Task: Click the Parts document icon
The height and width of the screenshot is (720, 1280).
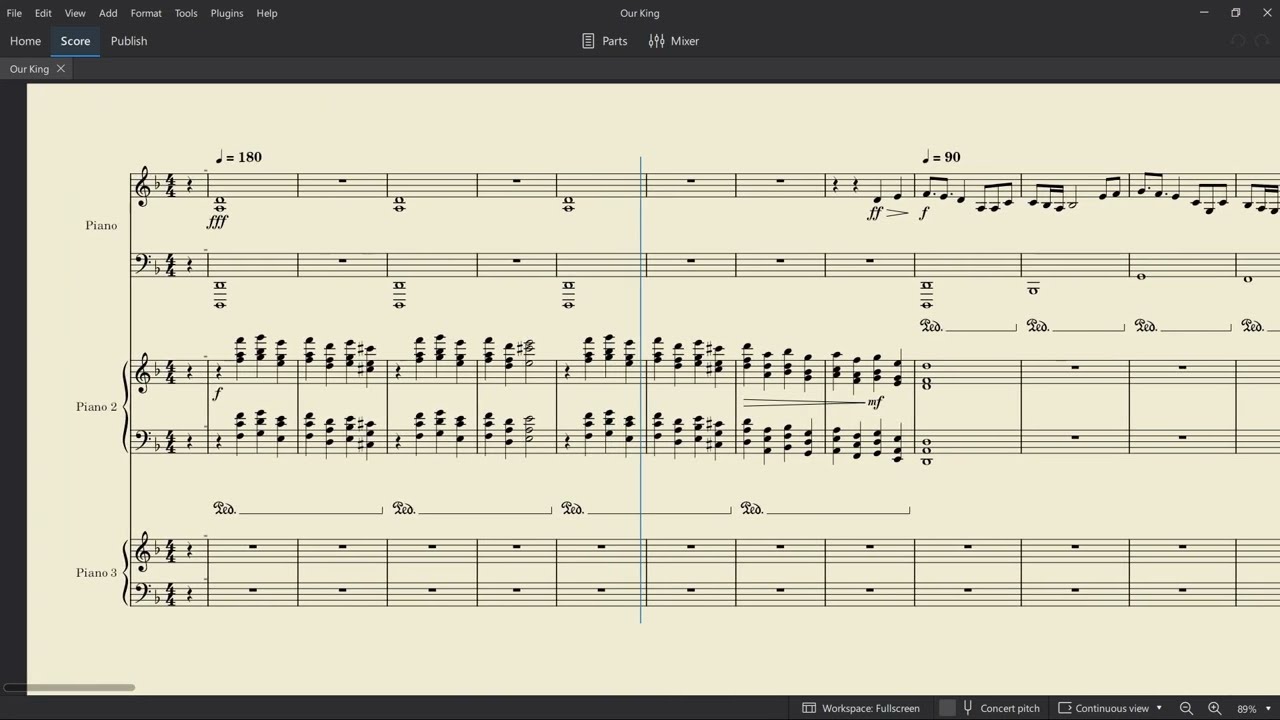Action: click(x=588, y=41)
